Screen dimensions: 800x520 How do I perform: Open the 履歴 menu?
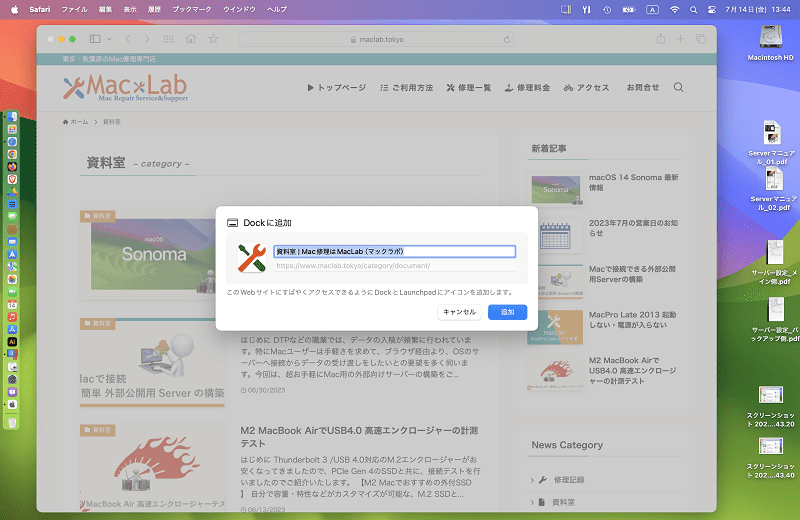click(x=154, y=9)
